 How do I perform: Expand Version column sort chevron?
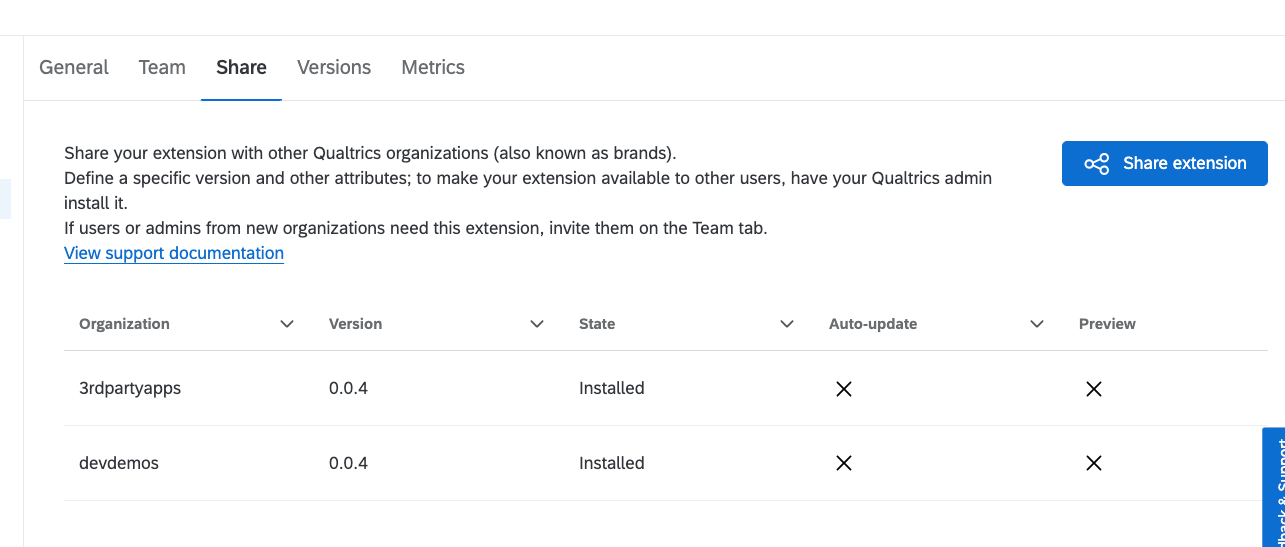pos(537,324)
